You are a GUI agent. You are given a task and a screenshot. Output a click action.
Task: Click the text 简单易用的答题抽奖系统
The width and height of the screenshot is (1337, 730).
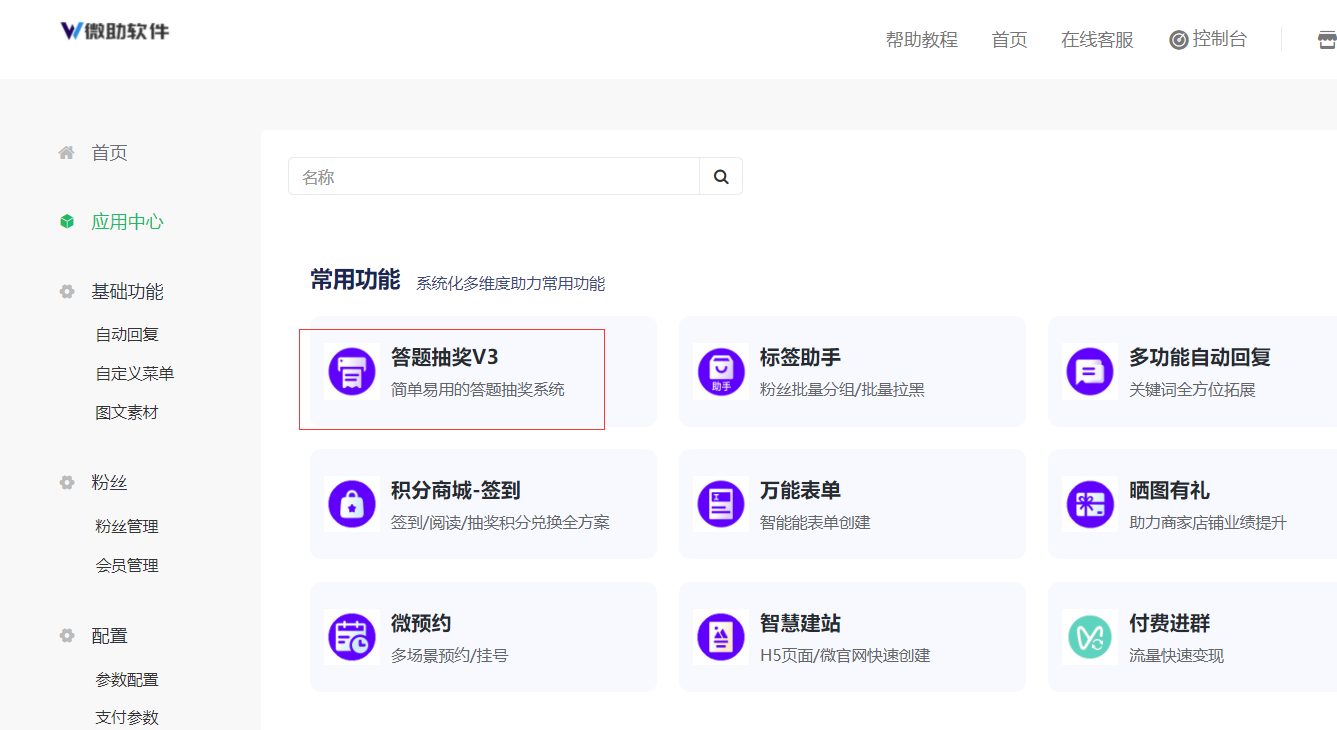coord(478,390)
